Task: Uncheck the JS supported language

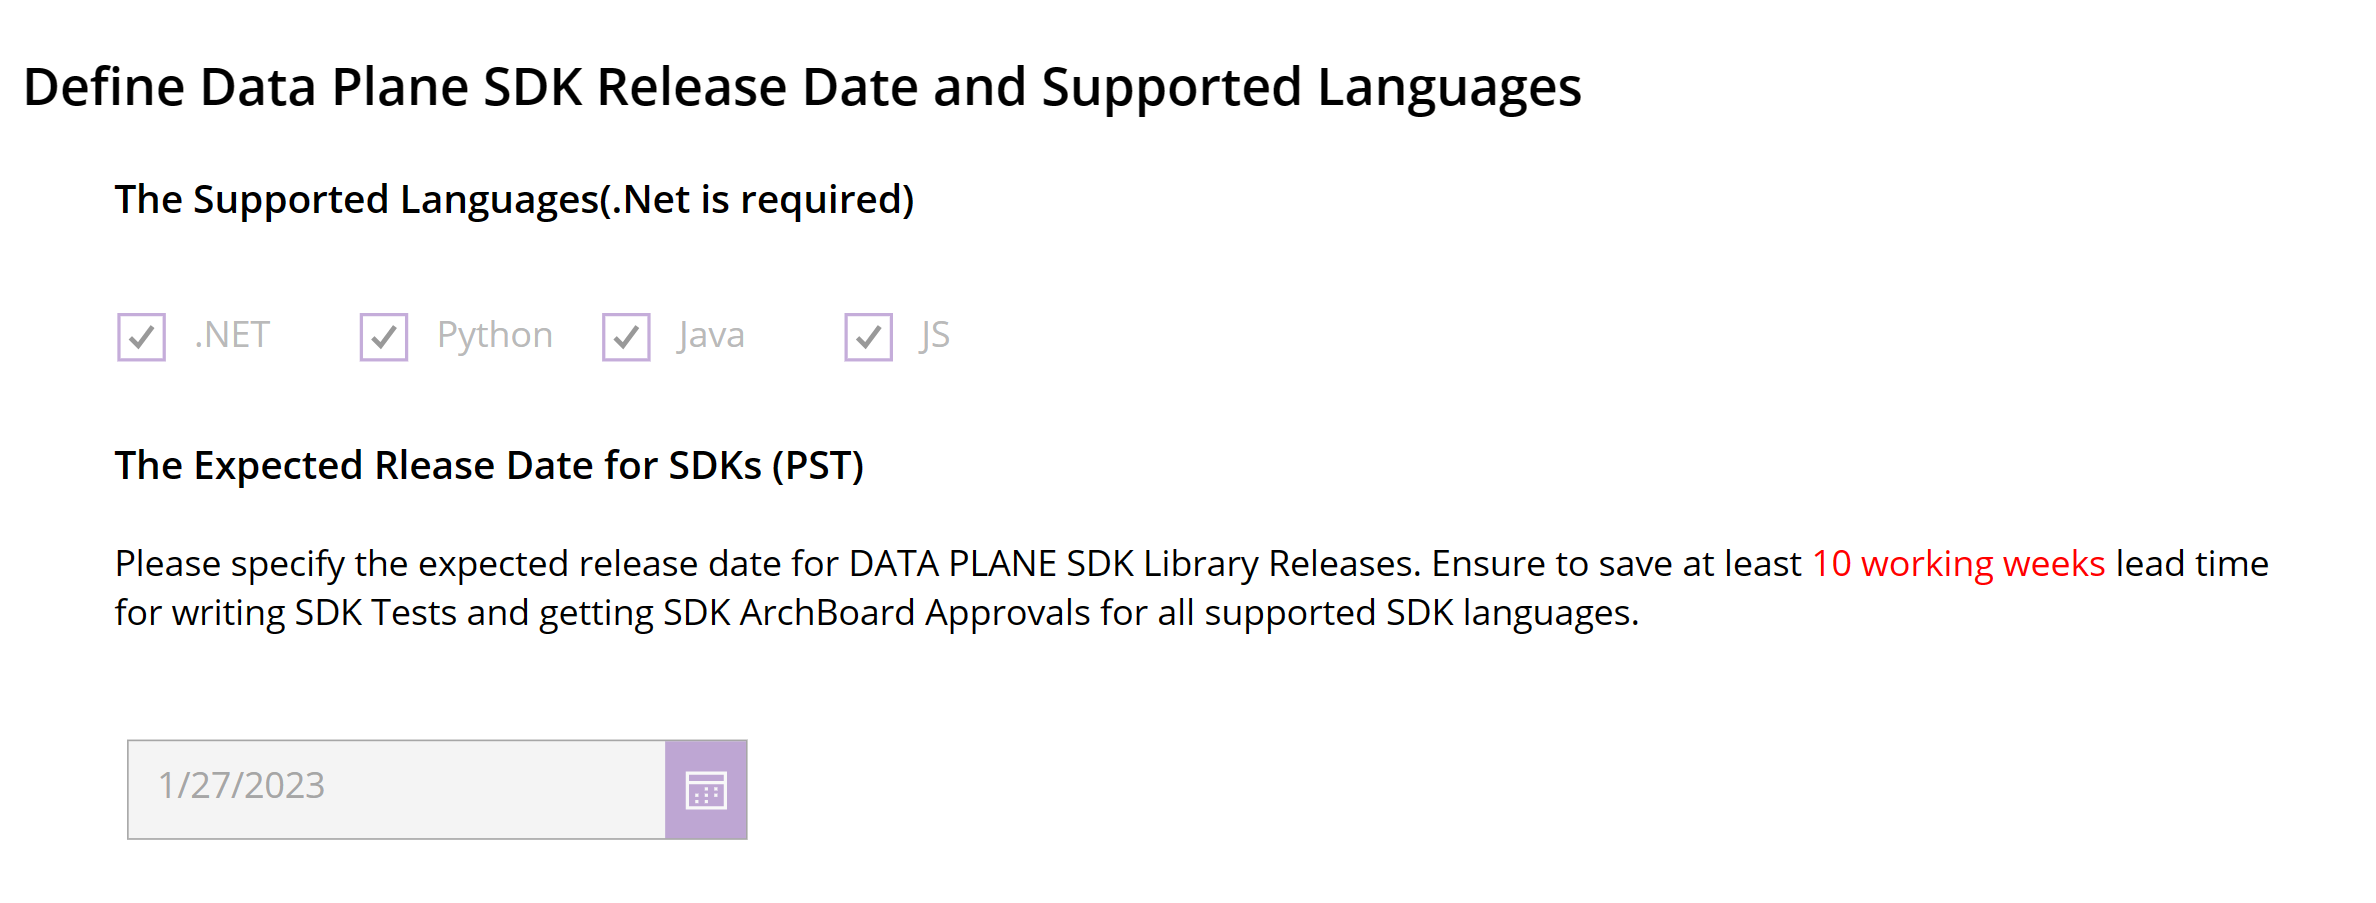Action: coord(868,337)
